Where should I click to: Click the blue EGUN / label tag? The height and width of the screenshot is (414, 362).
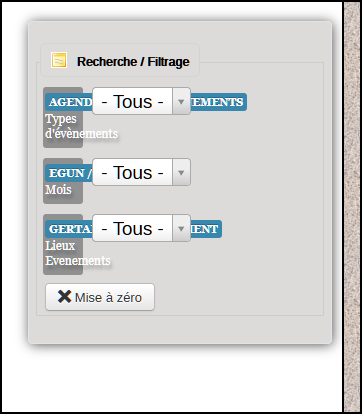[x=69, y=173]
